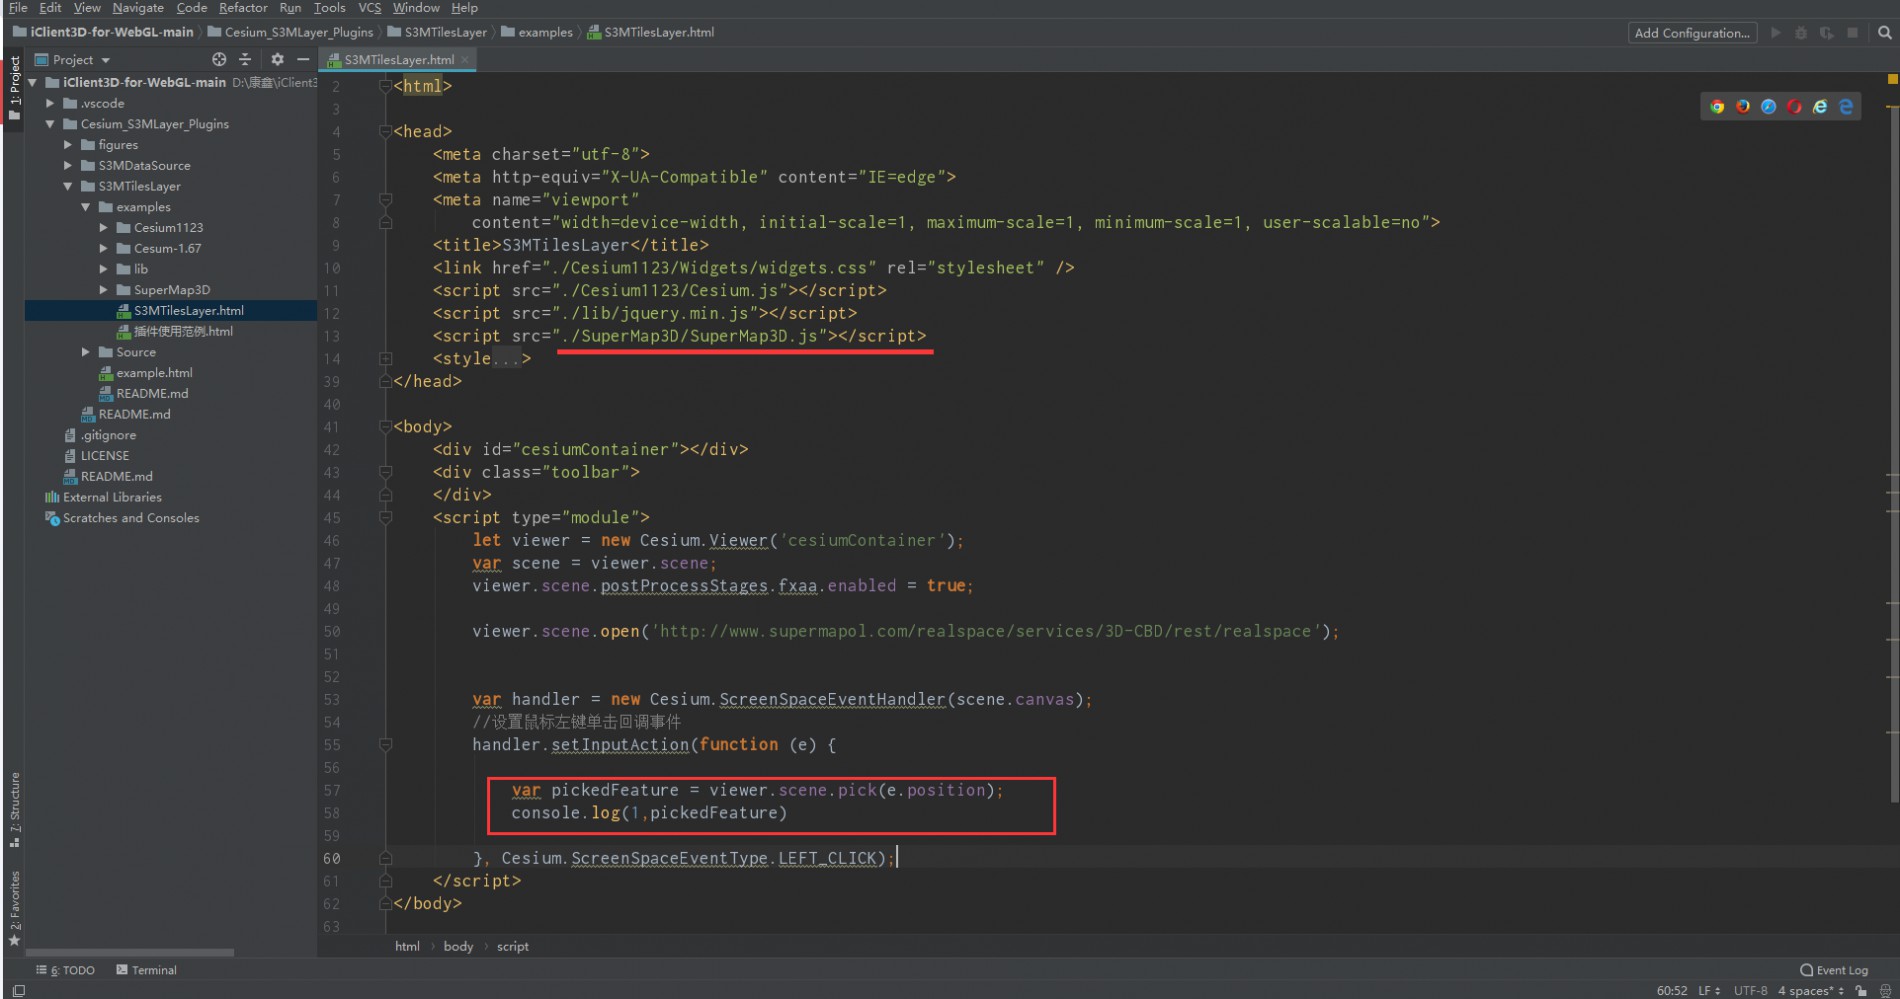Open page in Chrome browser
This screenshot has width=1900, height=999.
point(1717,107)
